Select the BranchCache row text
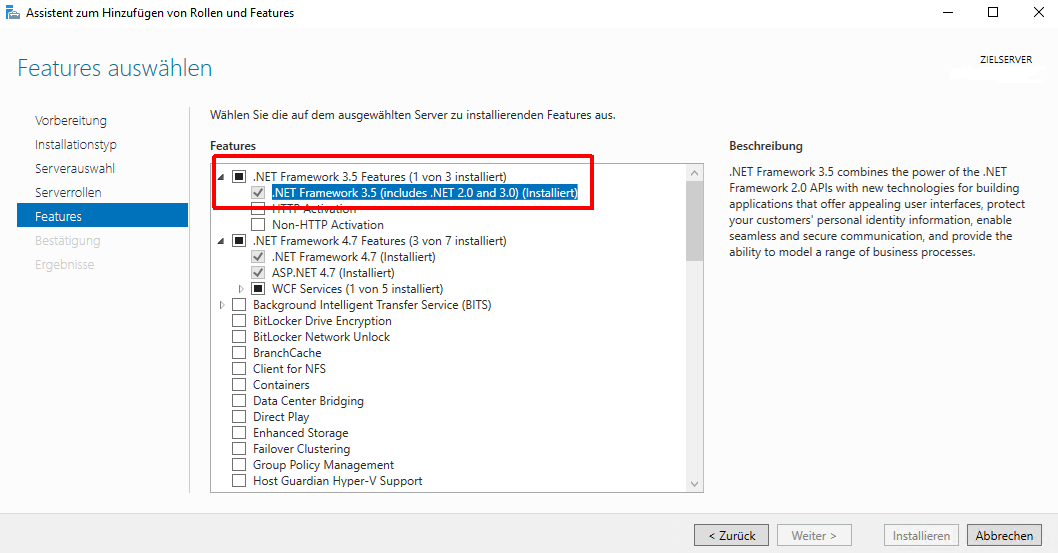The height and width of the screenshot is (553, 1058). point(287,353)
